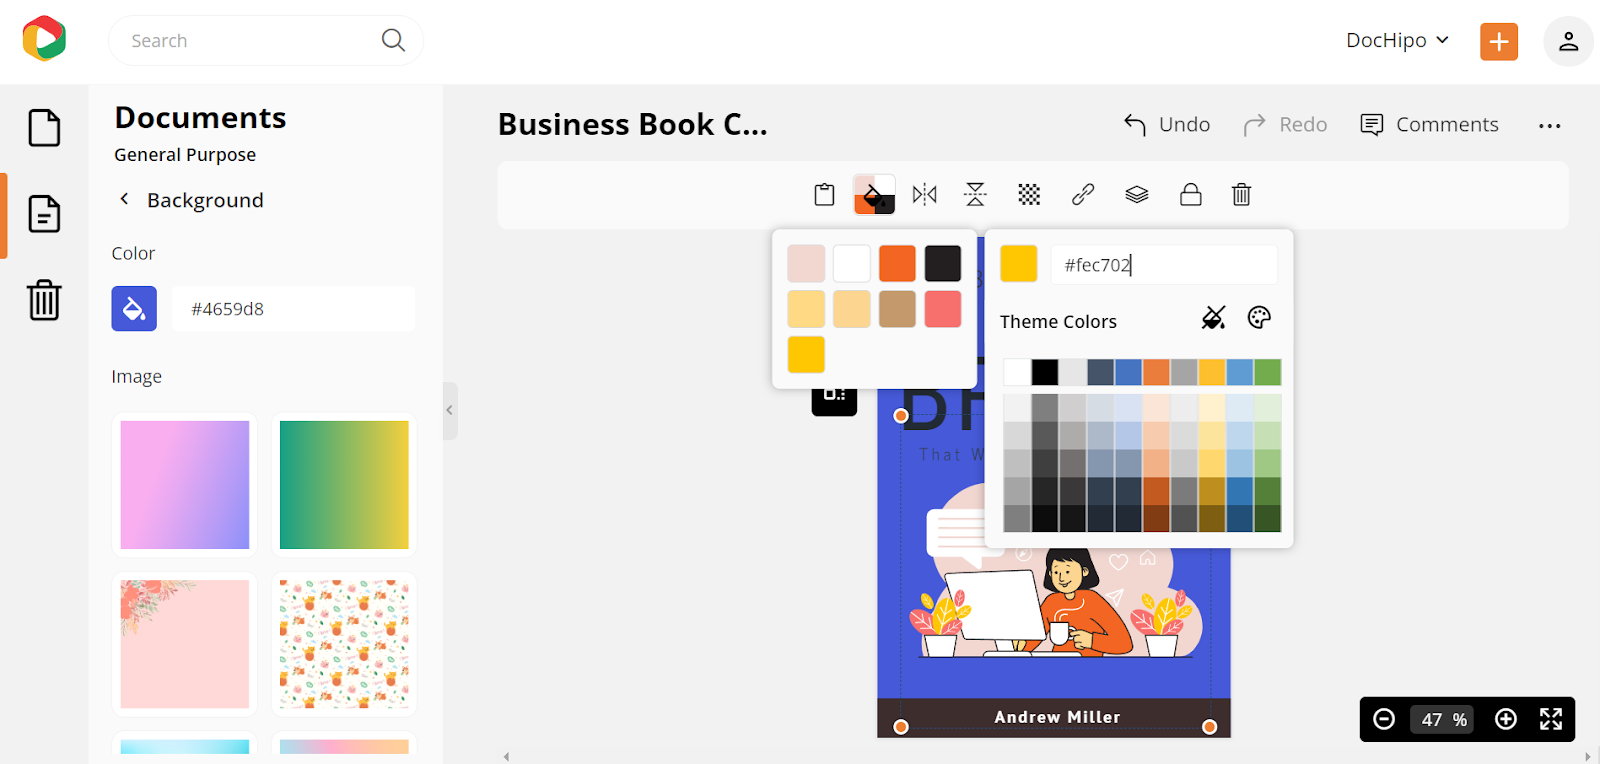Click the Business Book C... document title

click(633, 124)
